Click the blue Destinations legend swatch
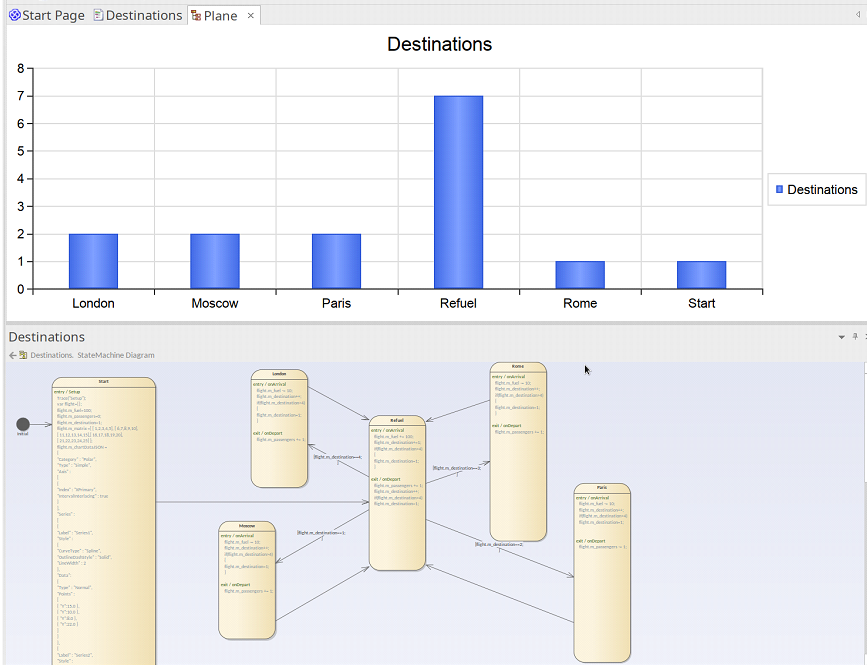The width and height of the screenshot is (867, 665). tap(778, 189)
